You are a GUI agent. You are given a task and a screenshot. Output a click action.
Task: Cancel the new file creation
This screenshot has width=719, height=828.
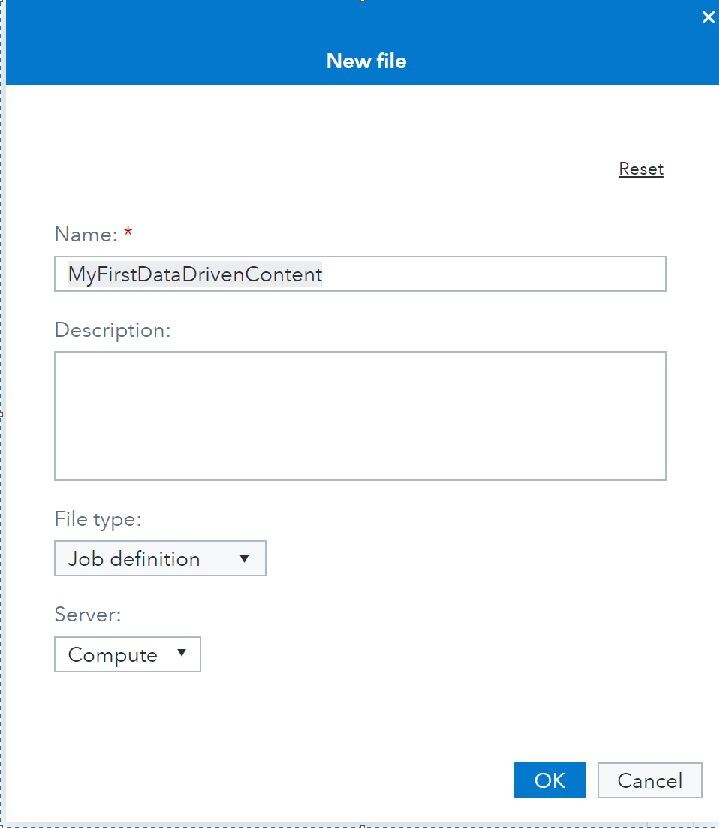coord(650,780)
